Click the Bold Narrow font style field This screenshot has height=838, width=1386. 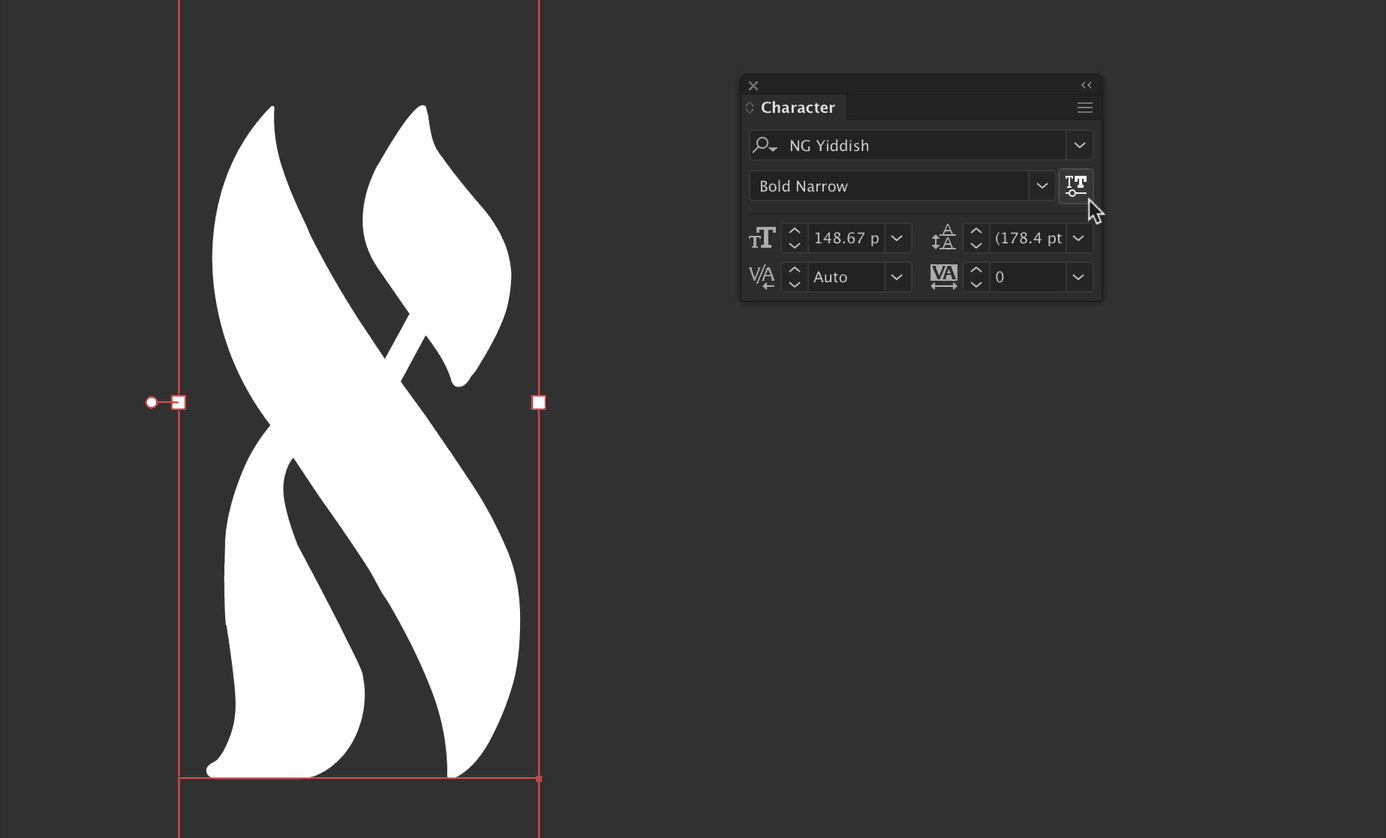tap(889, 186)
